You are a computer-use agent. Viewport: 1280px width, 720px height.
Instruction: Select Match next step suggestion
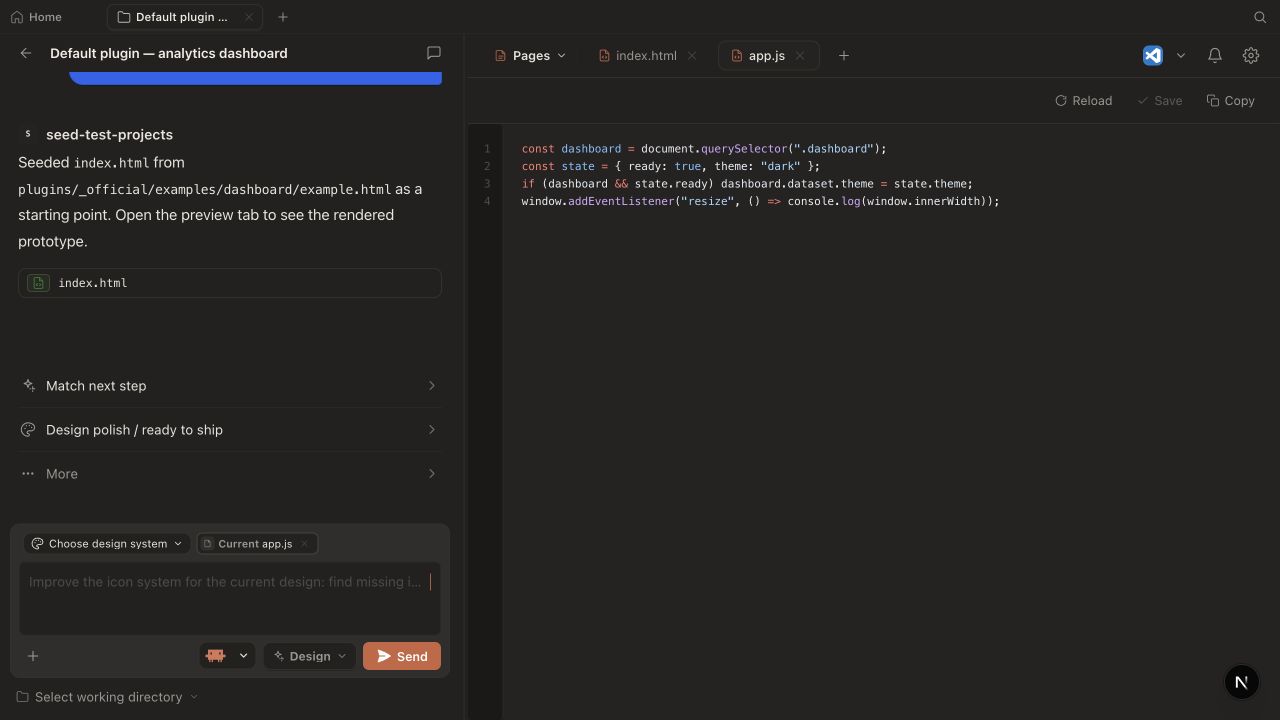(x=230, y=386)
